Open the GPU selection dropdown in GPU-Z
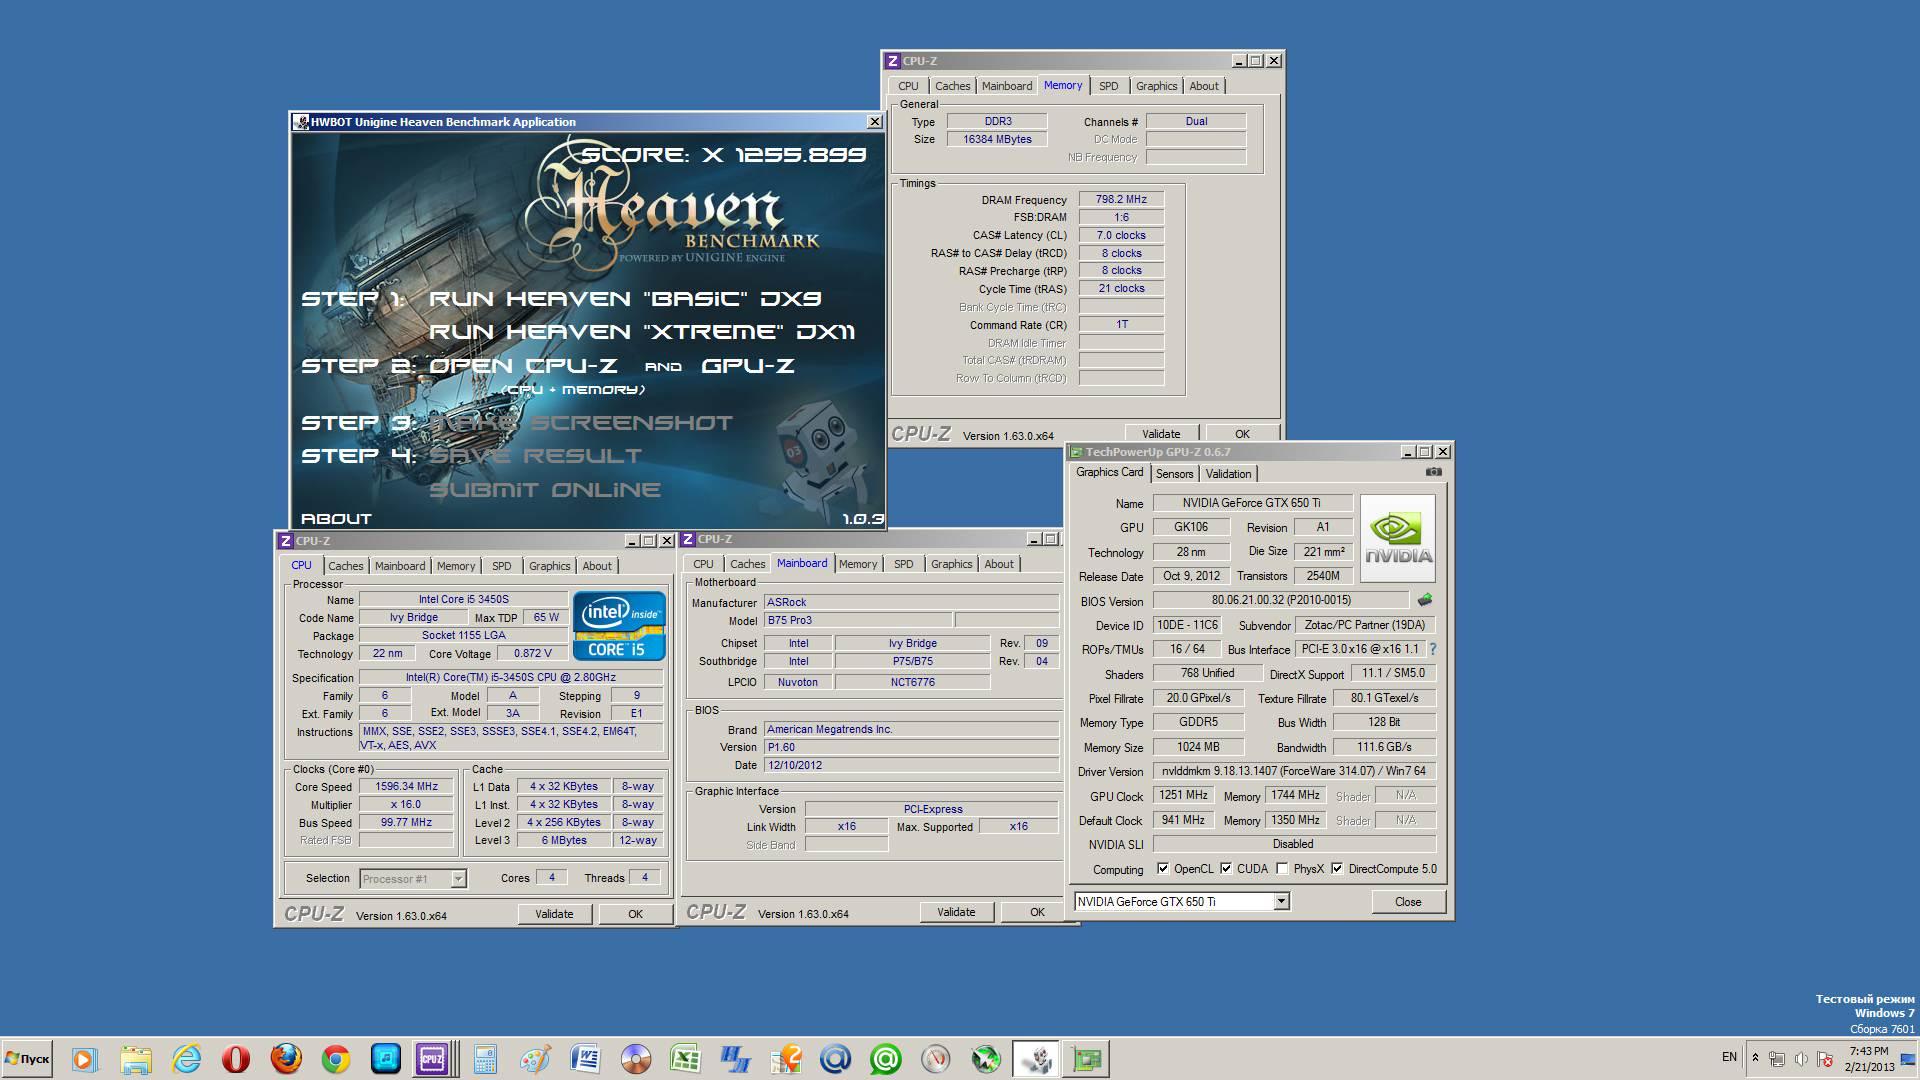 [x=1281, y=901]
